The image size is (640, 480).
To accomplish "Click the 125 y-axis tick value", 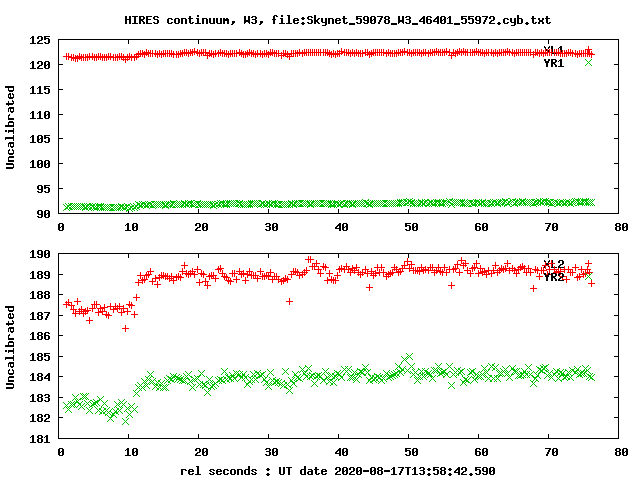I will 40,40.
